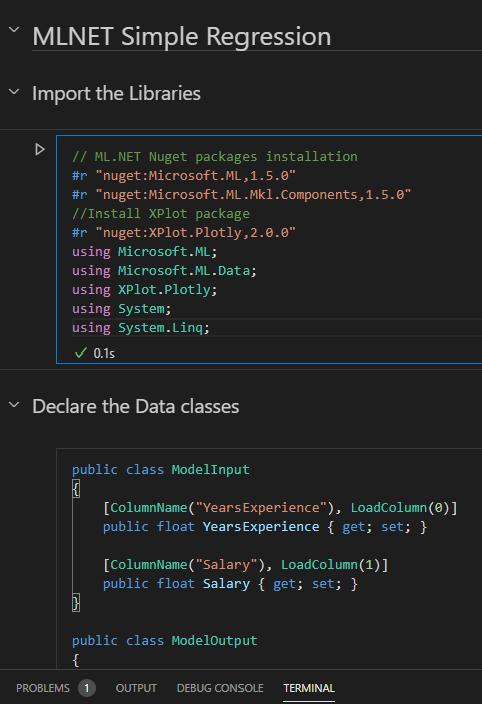Click the Salary property line
Viewport: 482px width, 704px height.
click(230, 584)
